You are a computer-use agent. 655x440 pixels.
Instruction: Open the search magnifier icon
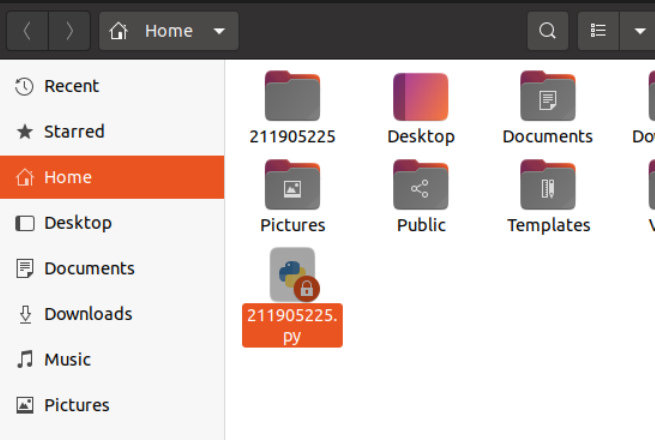tap(547, 31)
